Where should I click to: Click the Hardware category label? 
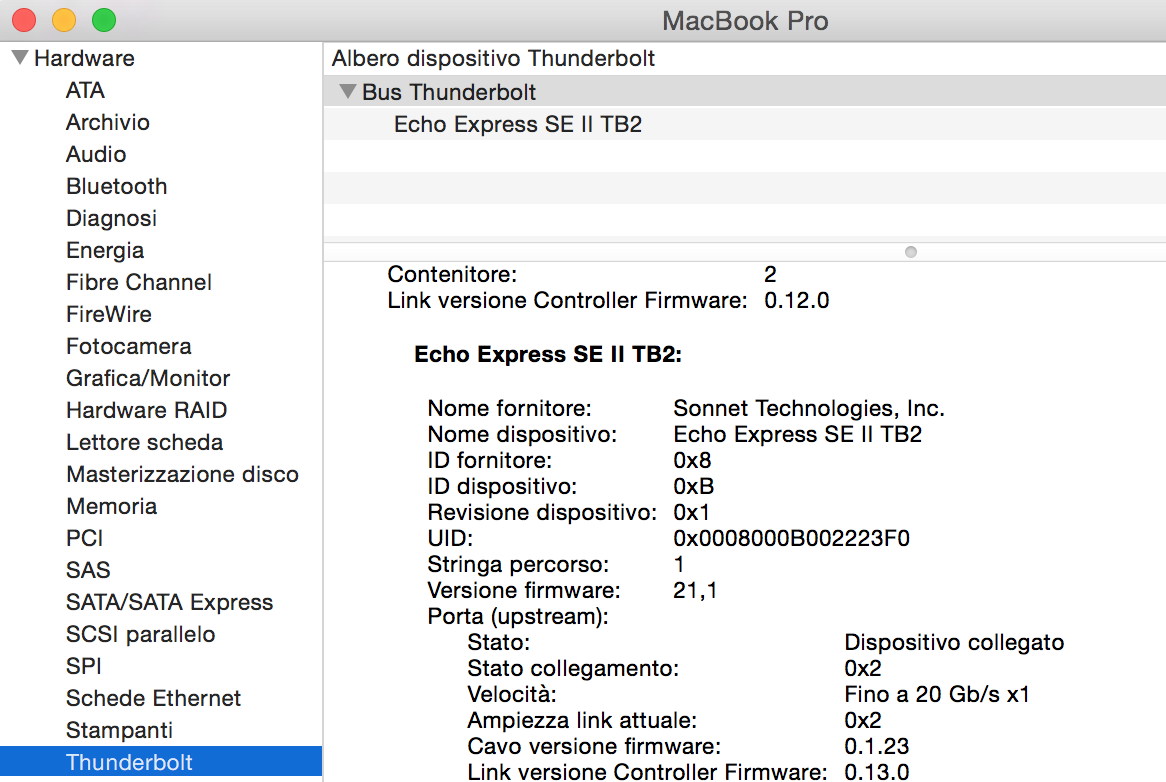[84, 58]
